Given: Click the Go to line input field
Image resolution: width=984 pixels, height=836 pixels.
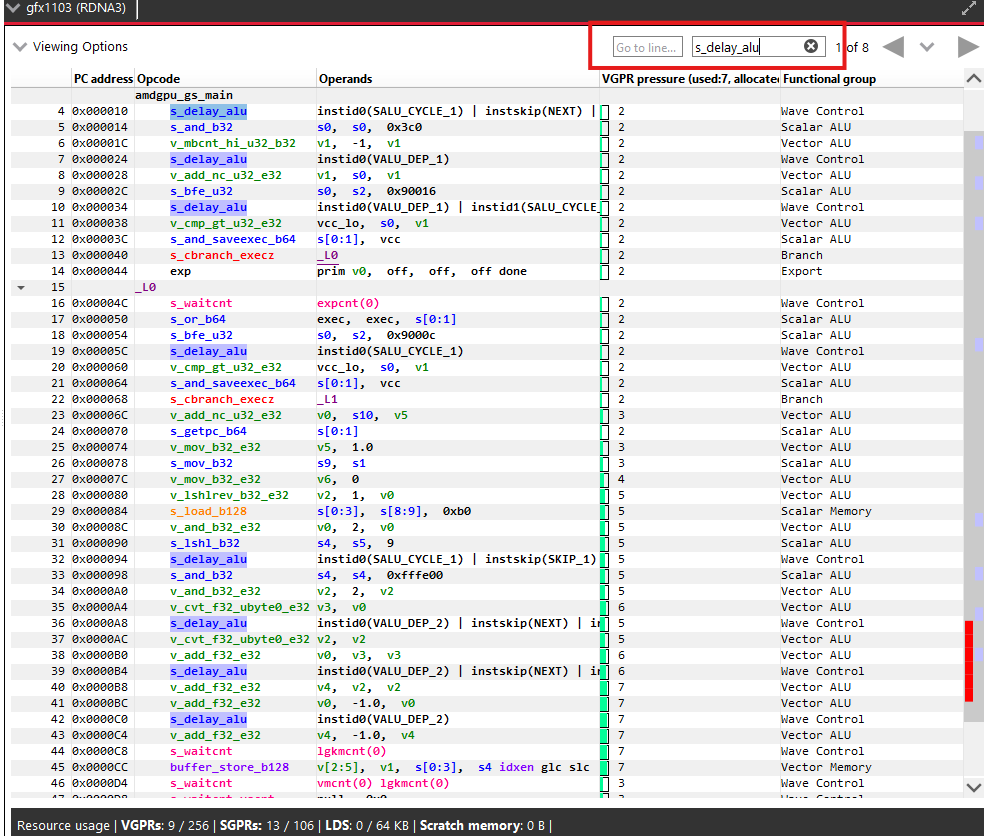Looking at the screenshot, I should click(648, 47).
